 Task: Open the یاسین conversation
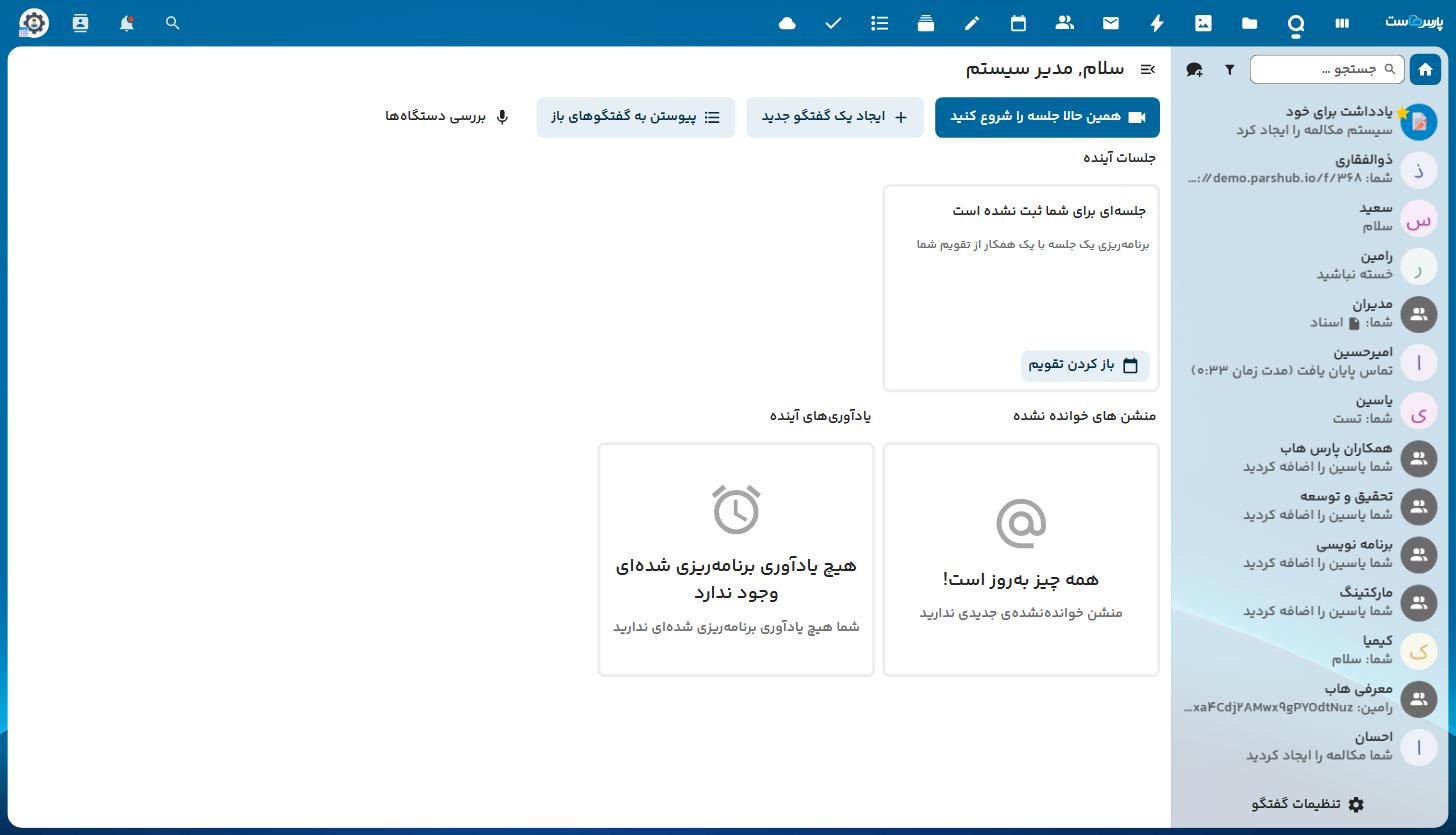pos(1310,410)
